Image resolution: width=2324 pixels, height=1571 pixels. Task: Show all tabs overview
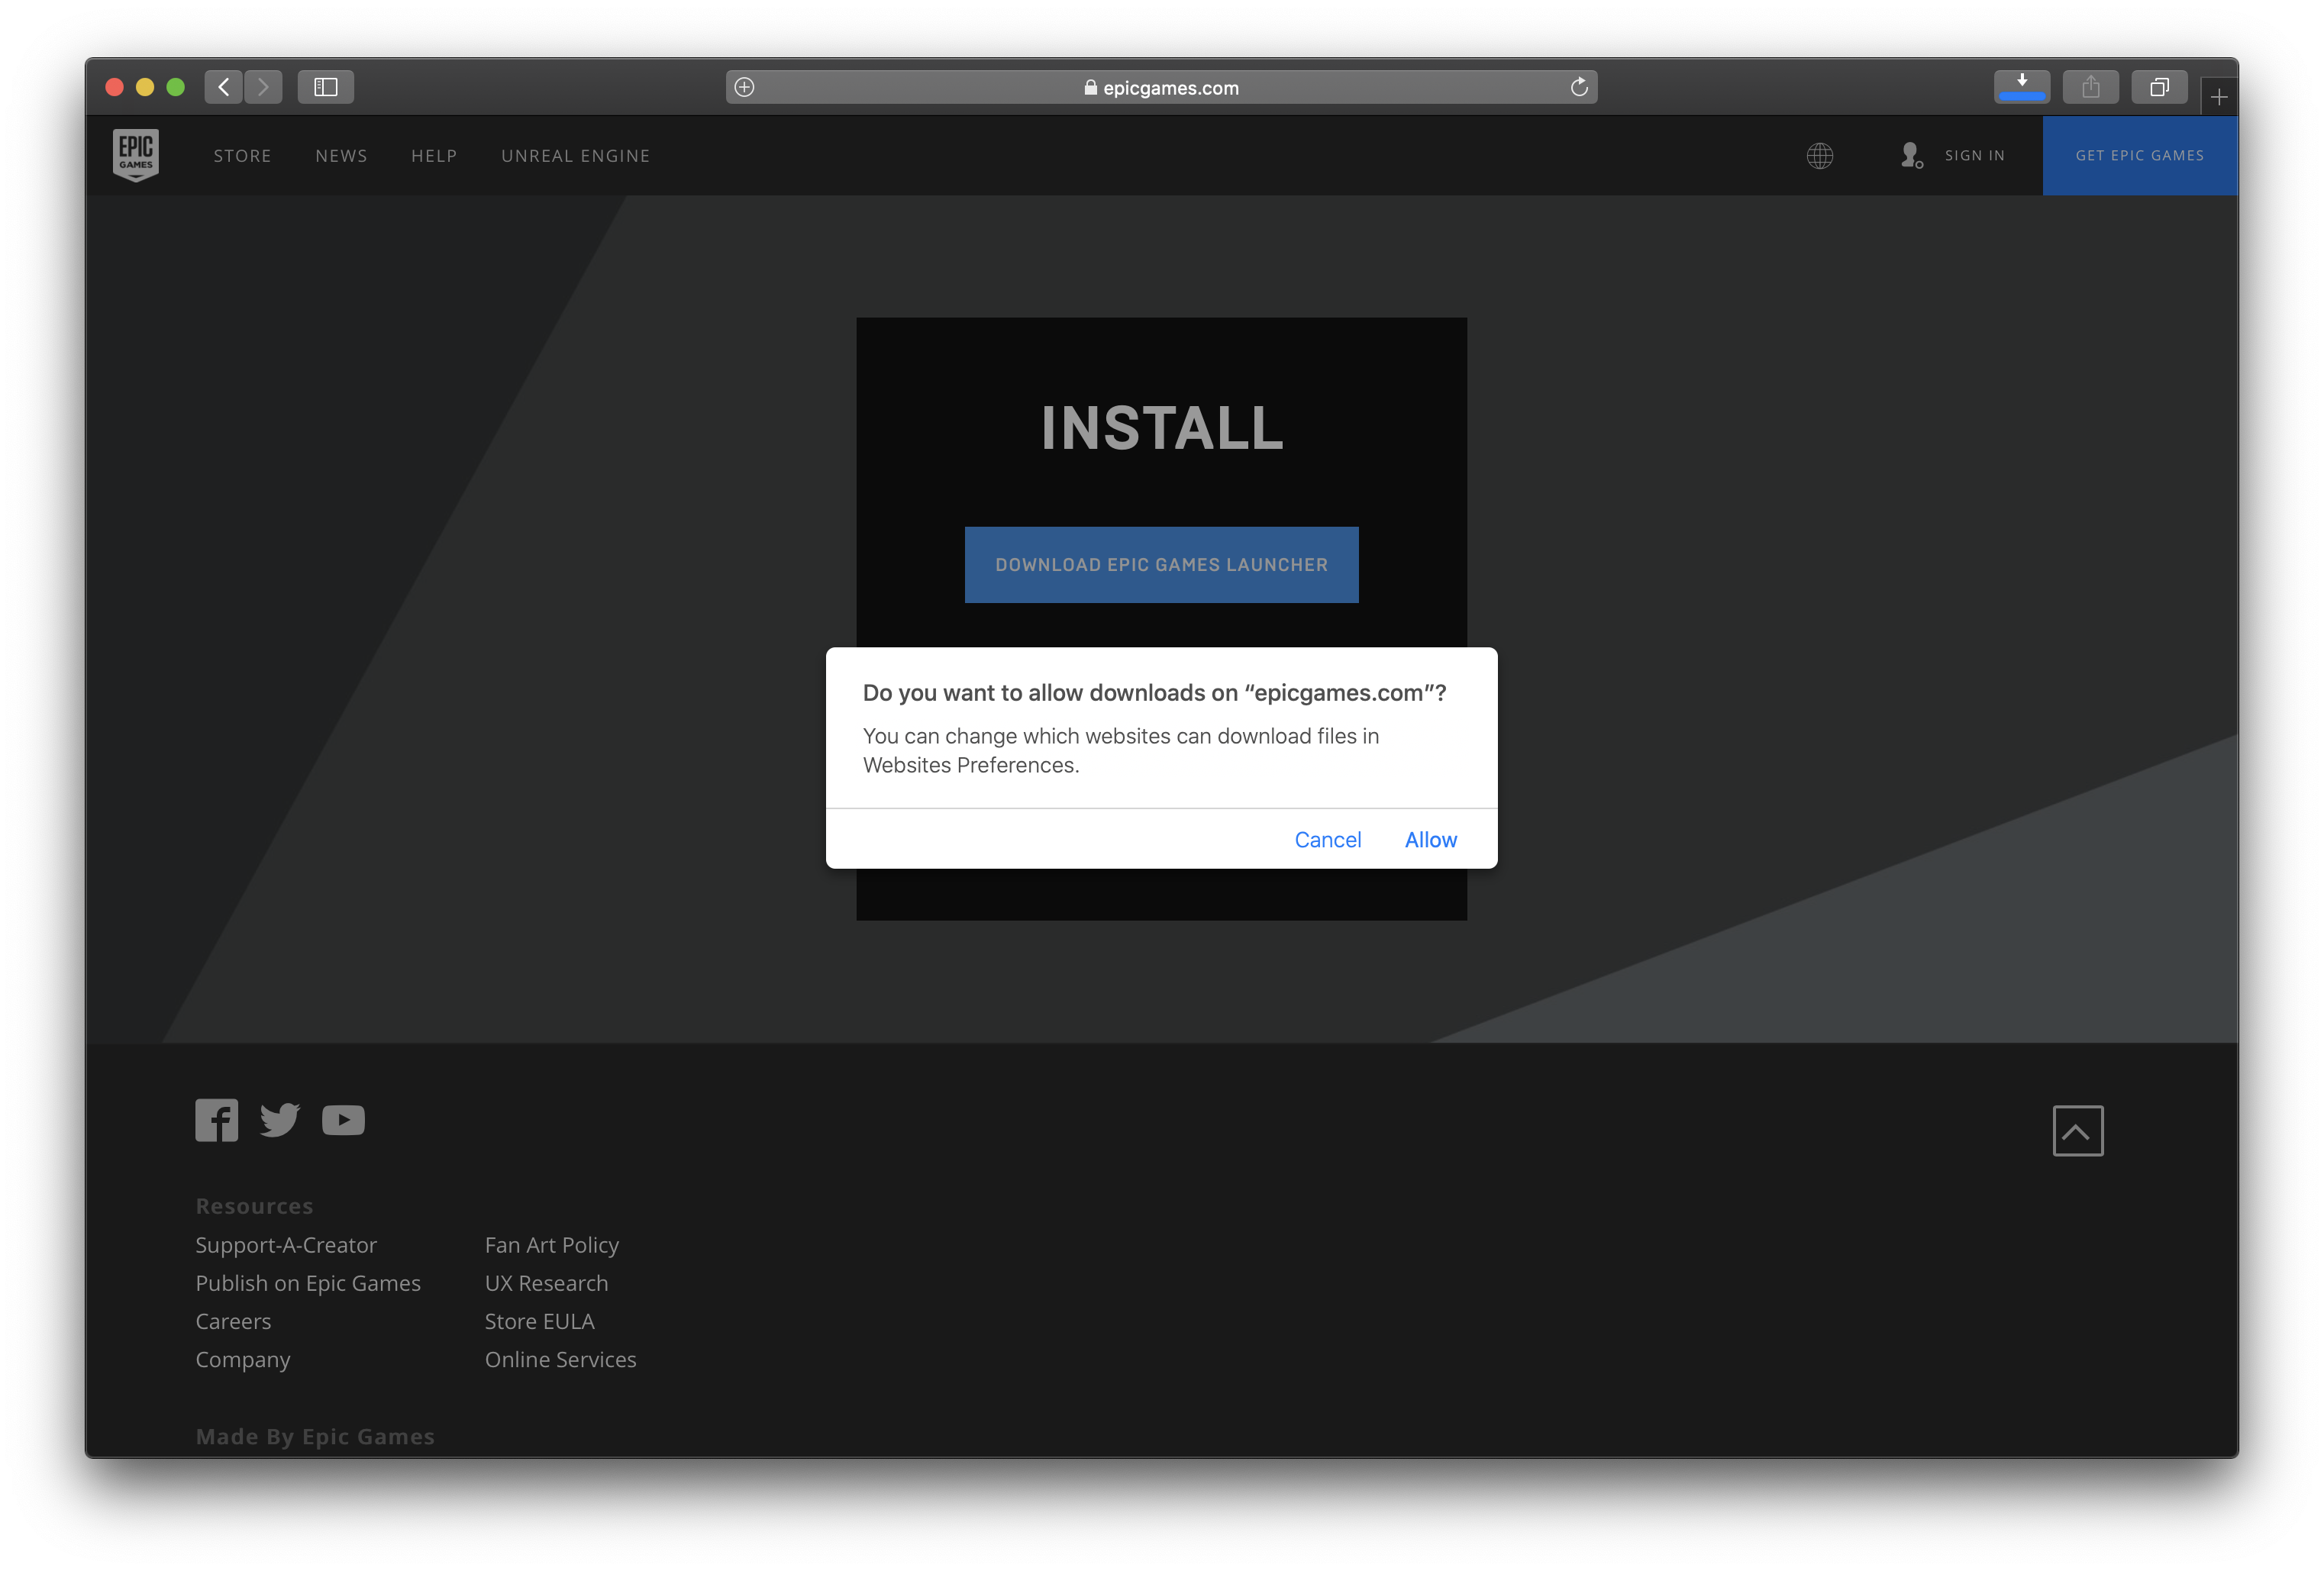[x=2160, y=87]
